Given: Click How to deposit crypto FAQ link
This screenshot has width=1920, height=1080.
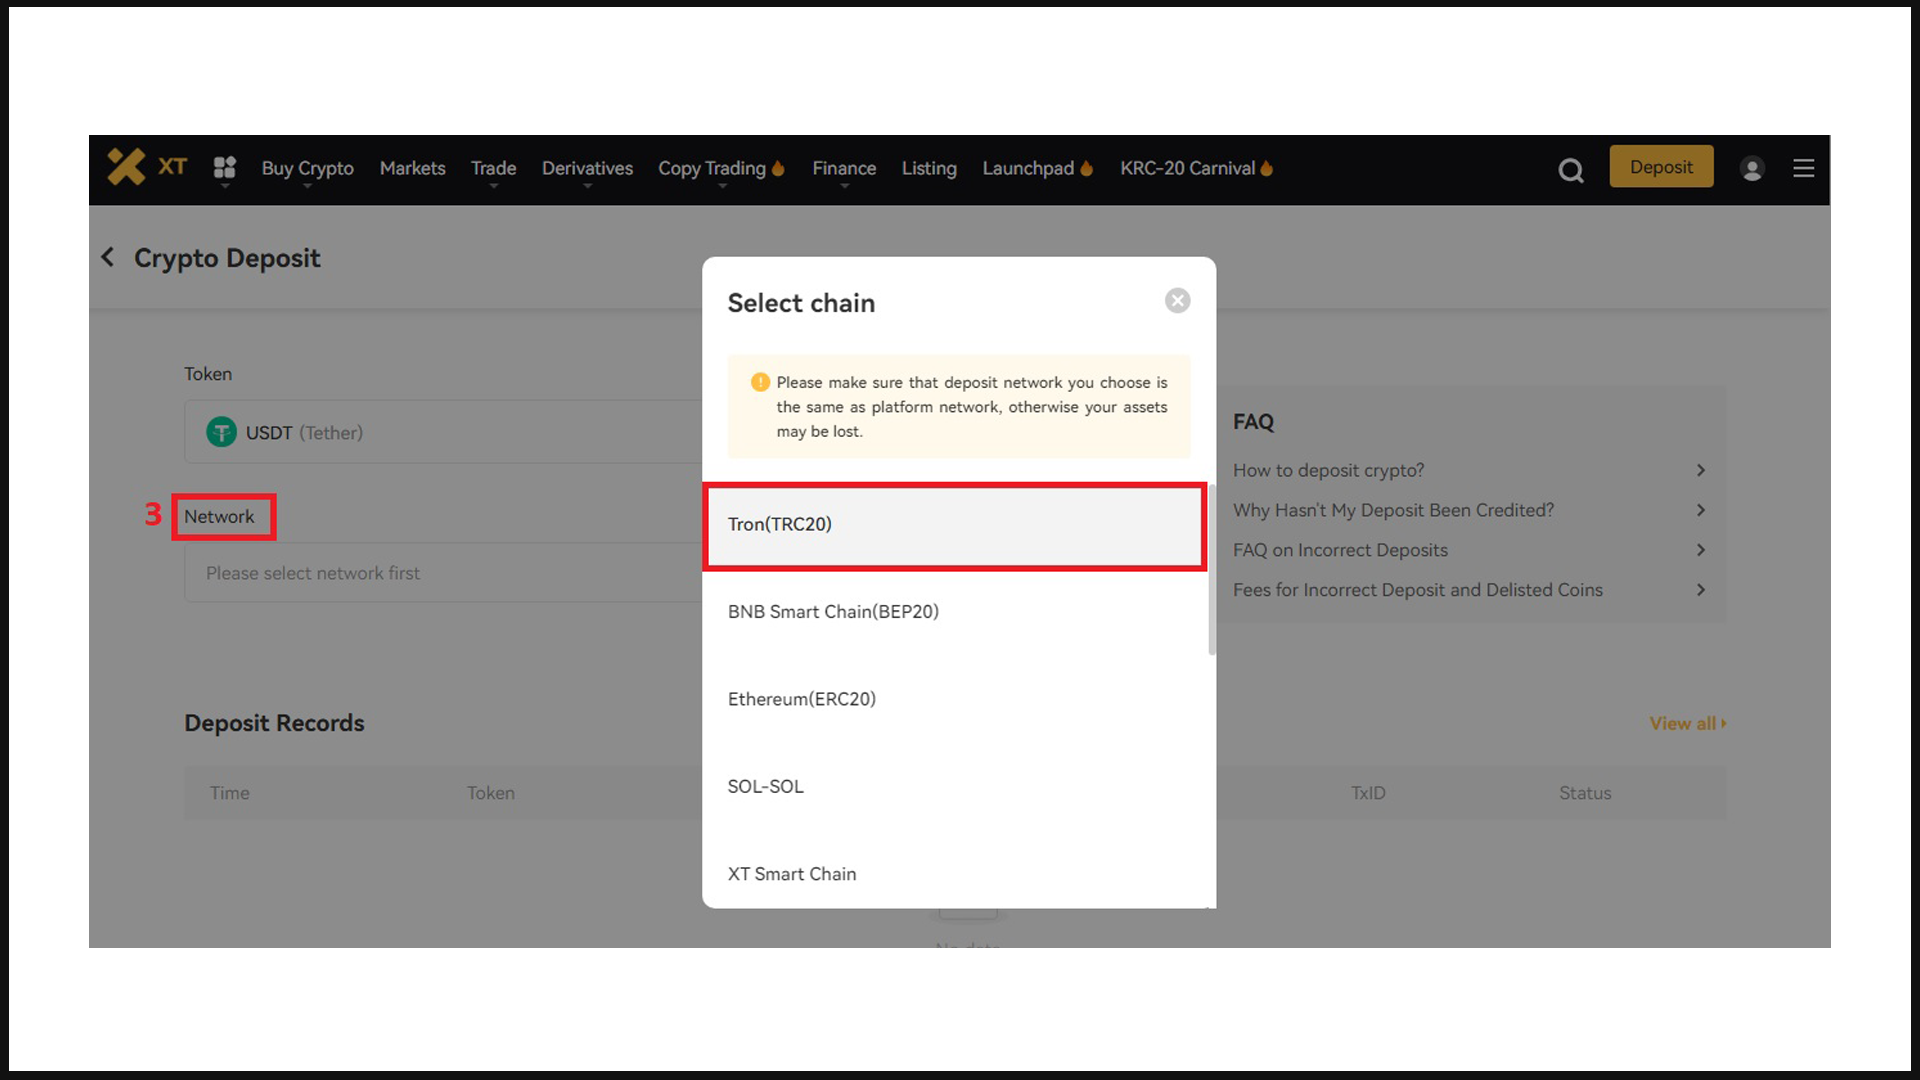Looking at the screenshot, I should point(1329,471).
